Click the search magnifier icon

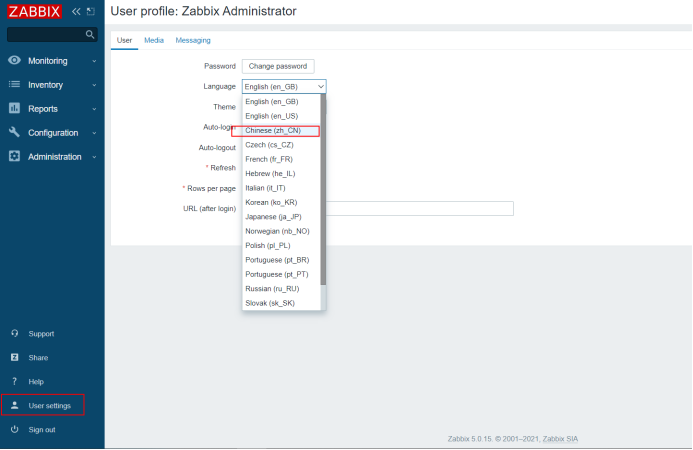(90, 34)
